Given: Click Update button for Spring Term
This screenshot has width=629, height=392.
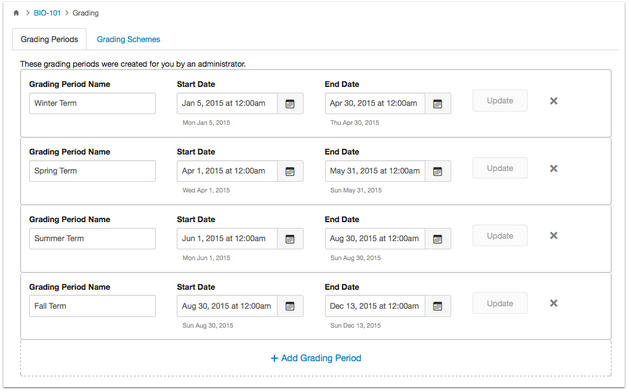Looking at the screenshot, I should [x=500, y=168].
